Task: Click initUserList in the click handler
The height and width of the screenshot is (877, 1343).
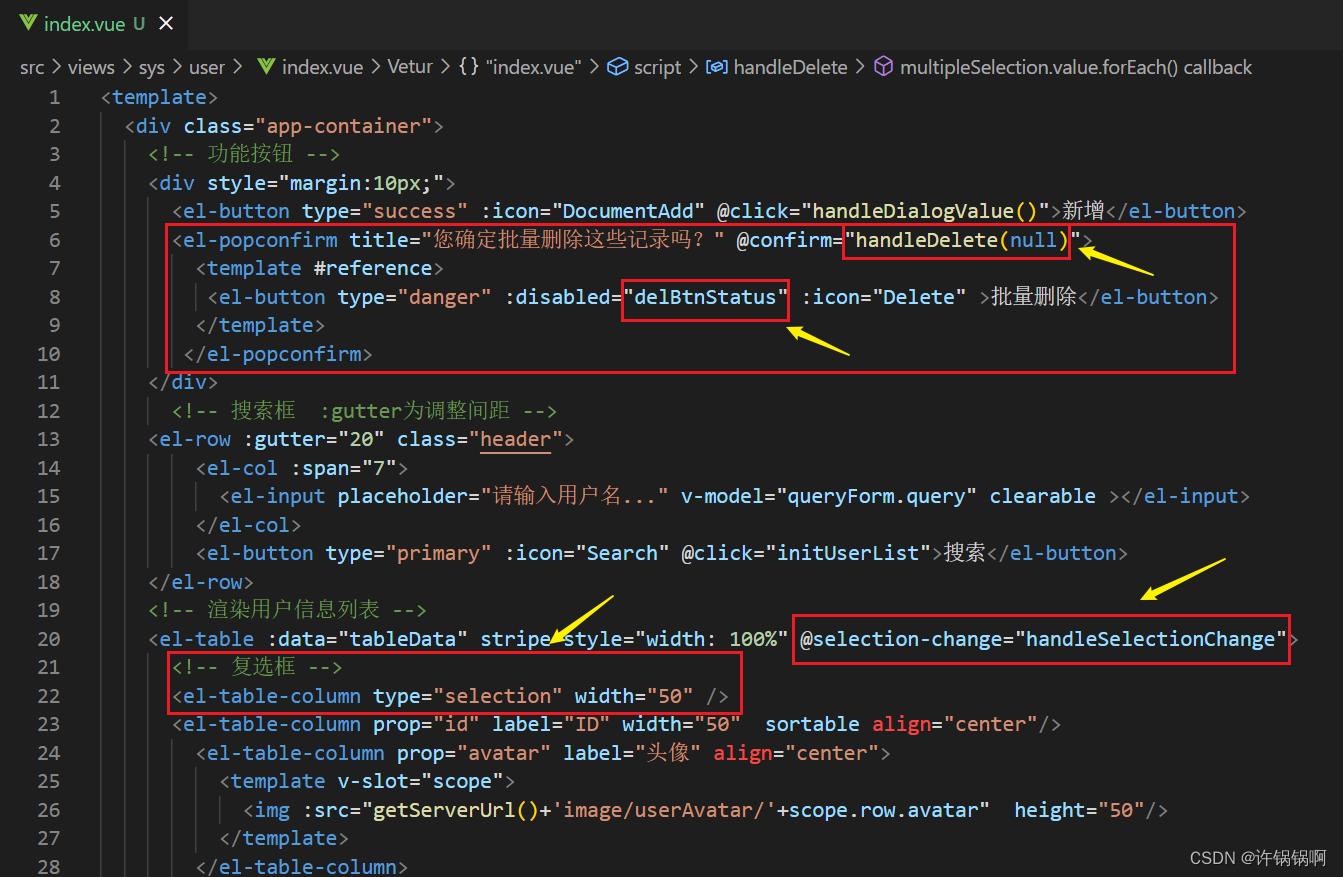Action: pyautogui.click(x=848, y=553)
